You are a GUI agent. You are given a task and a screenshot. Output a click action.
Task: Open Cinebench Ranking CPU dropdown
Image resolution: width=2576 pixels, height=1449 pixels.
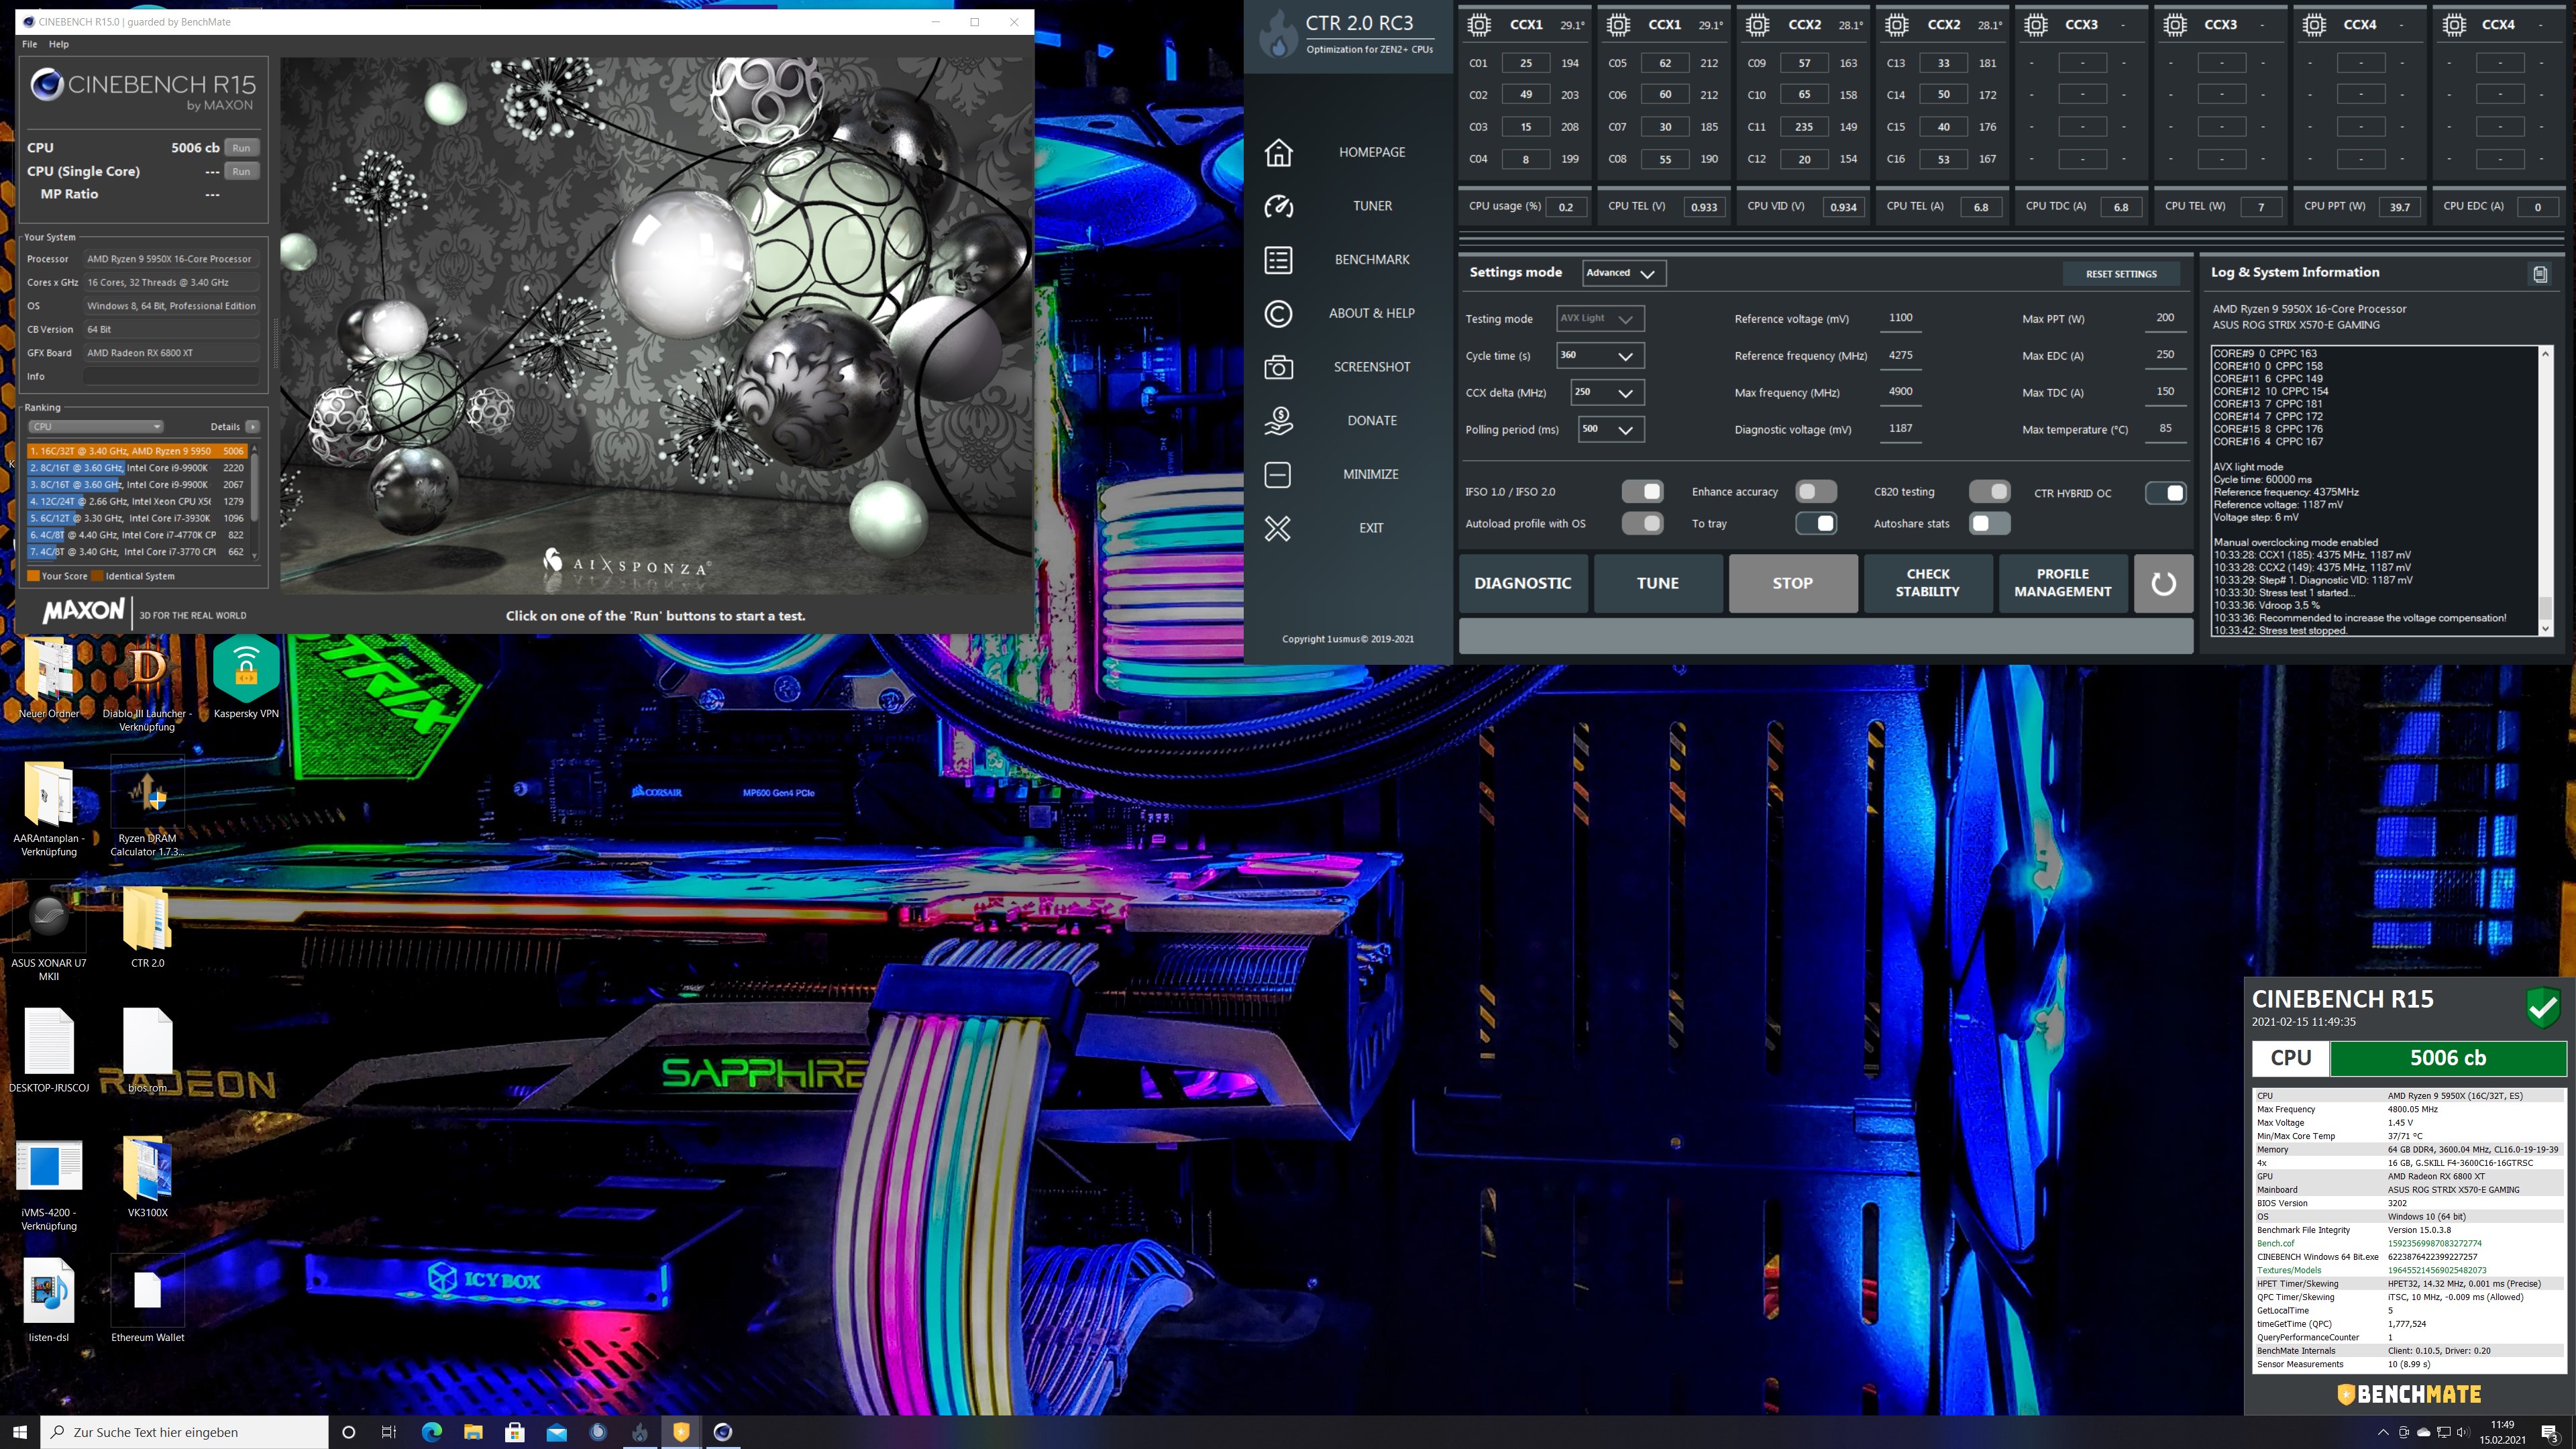(x=95, y=427)
